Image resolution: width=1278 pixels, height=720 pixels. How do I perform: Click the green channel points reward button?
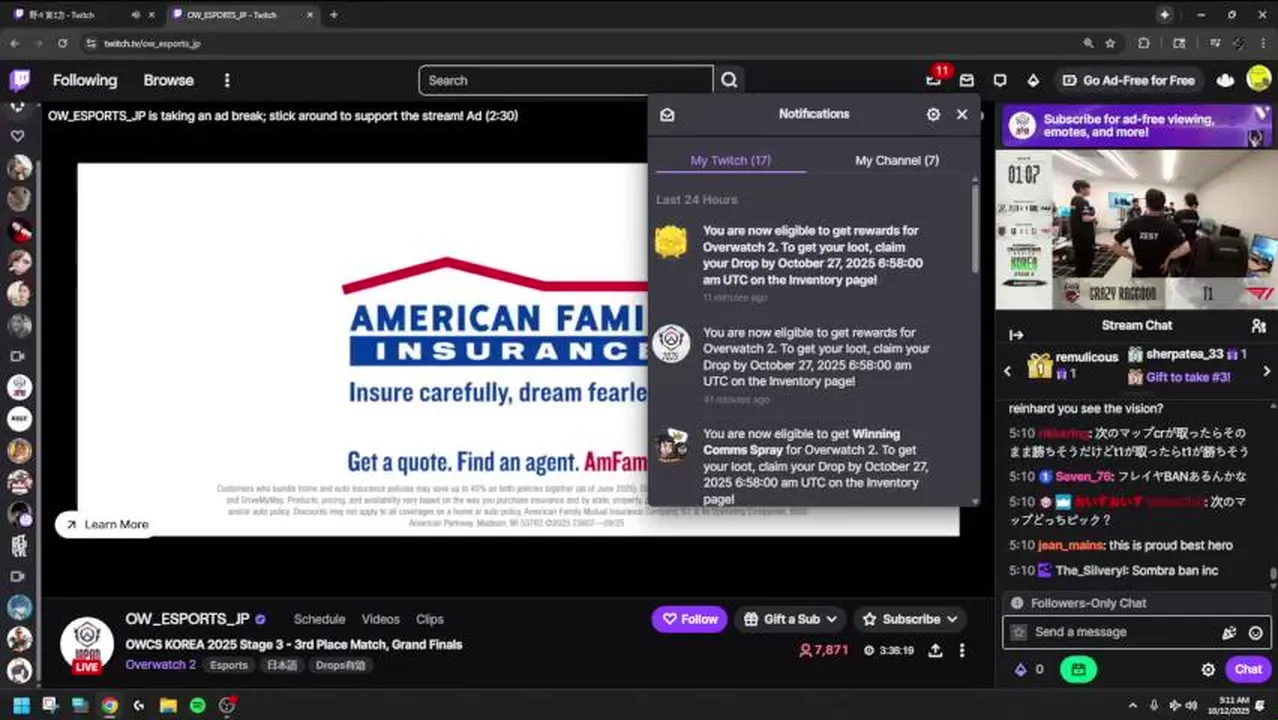[1078, 670]
